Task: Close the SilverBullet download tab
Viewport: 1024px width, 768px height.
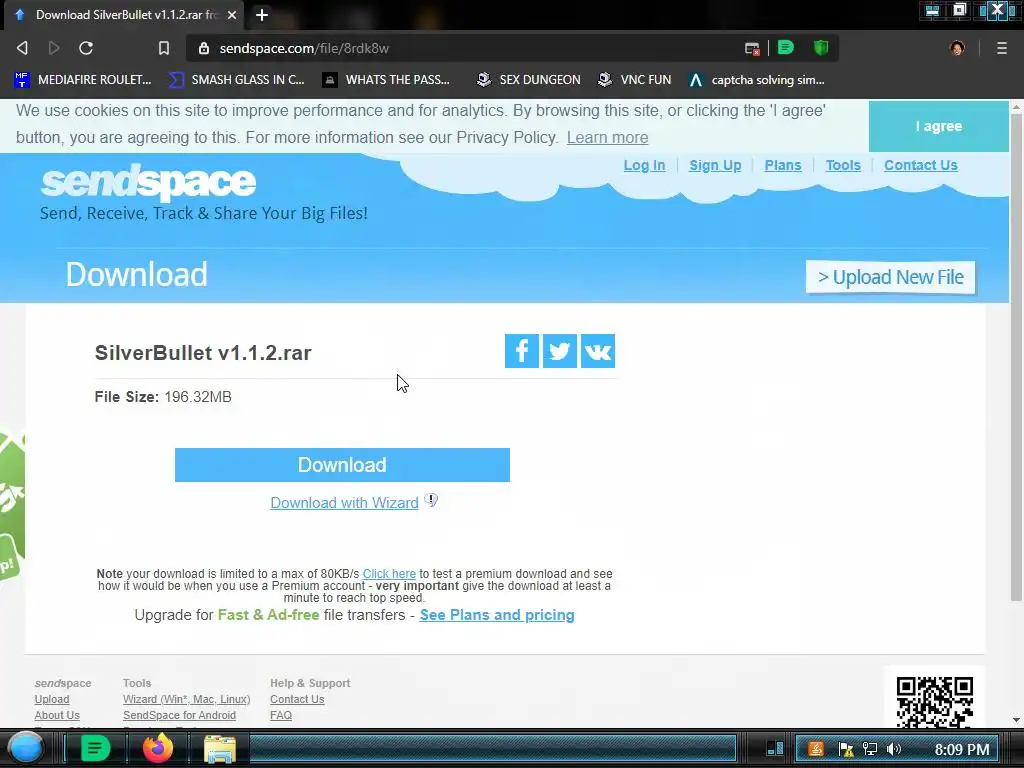Action: pos(232,14)
